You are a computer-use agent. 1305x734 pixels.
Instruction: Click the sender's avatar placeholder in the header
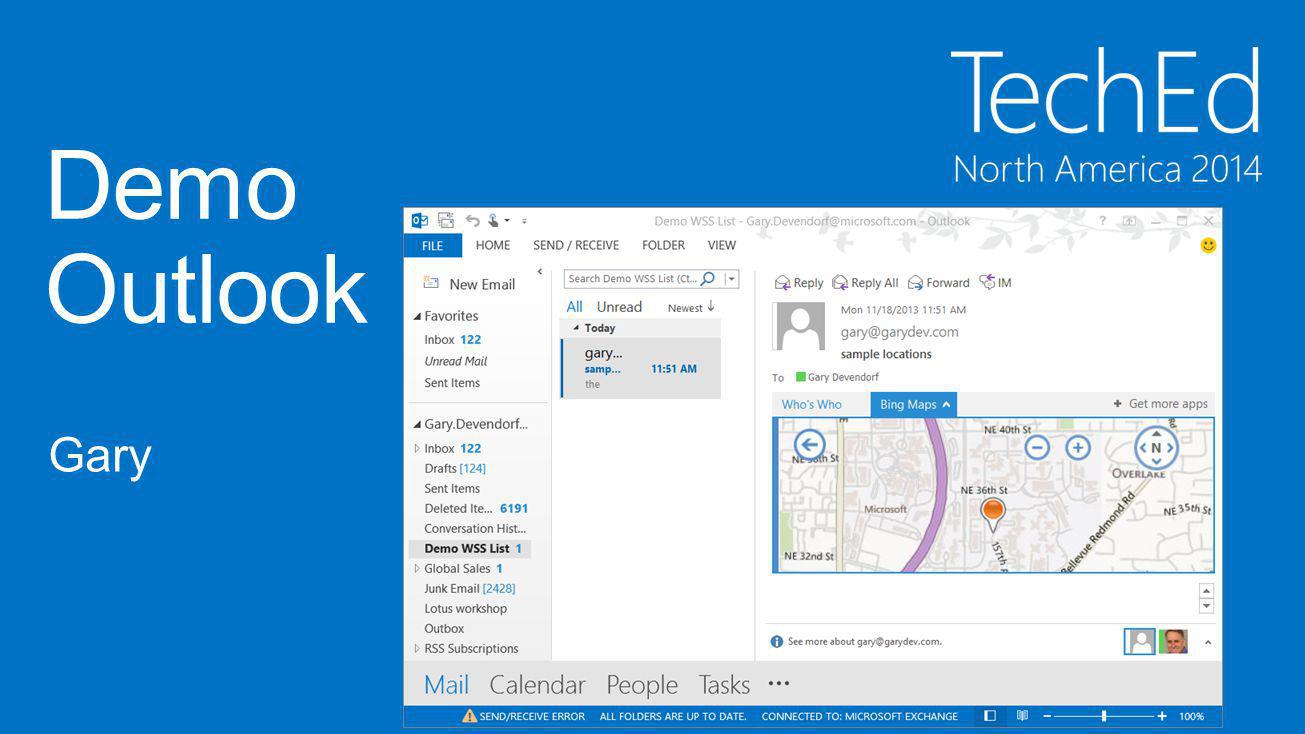click(798, 327)
